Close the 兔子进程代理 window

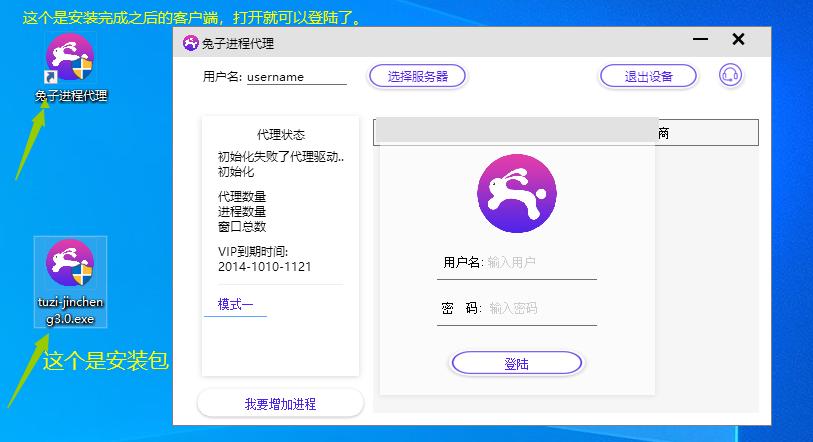coord(738,40)
